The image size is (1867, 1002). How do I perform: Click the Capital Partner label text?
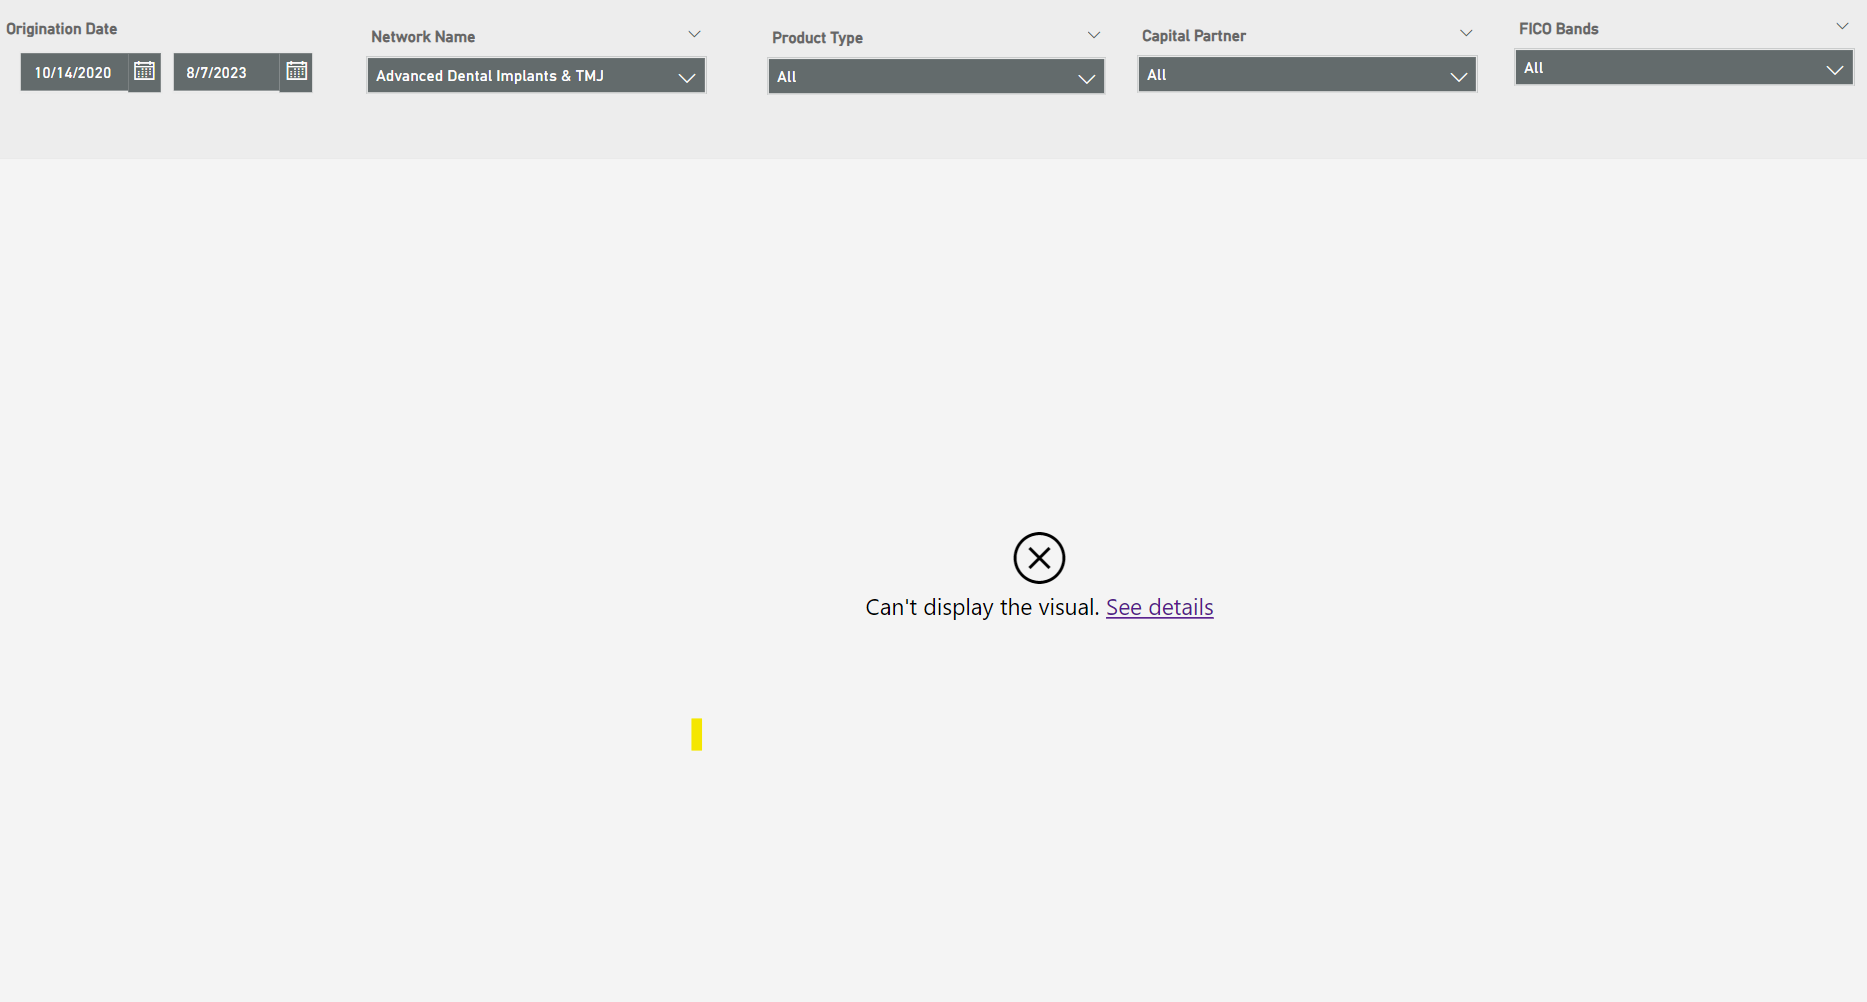1194,36
